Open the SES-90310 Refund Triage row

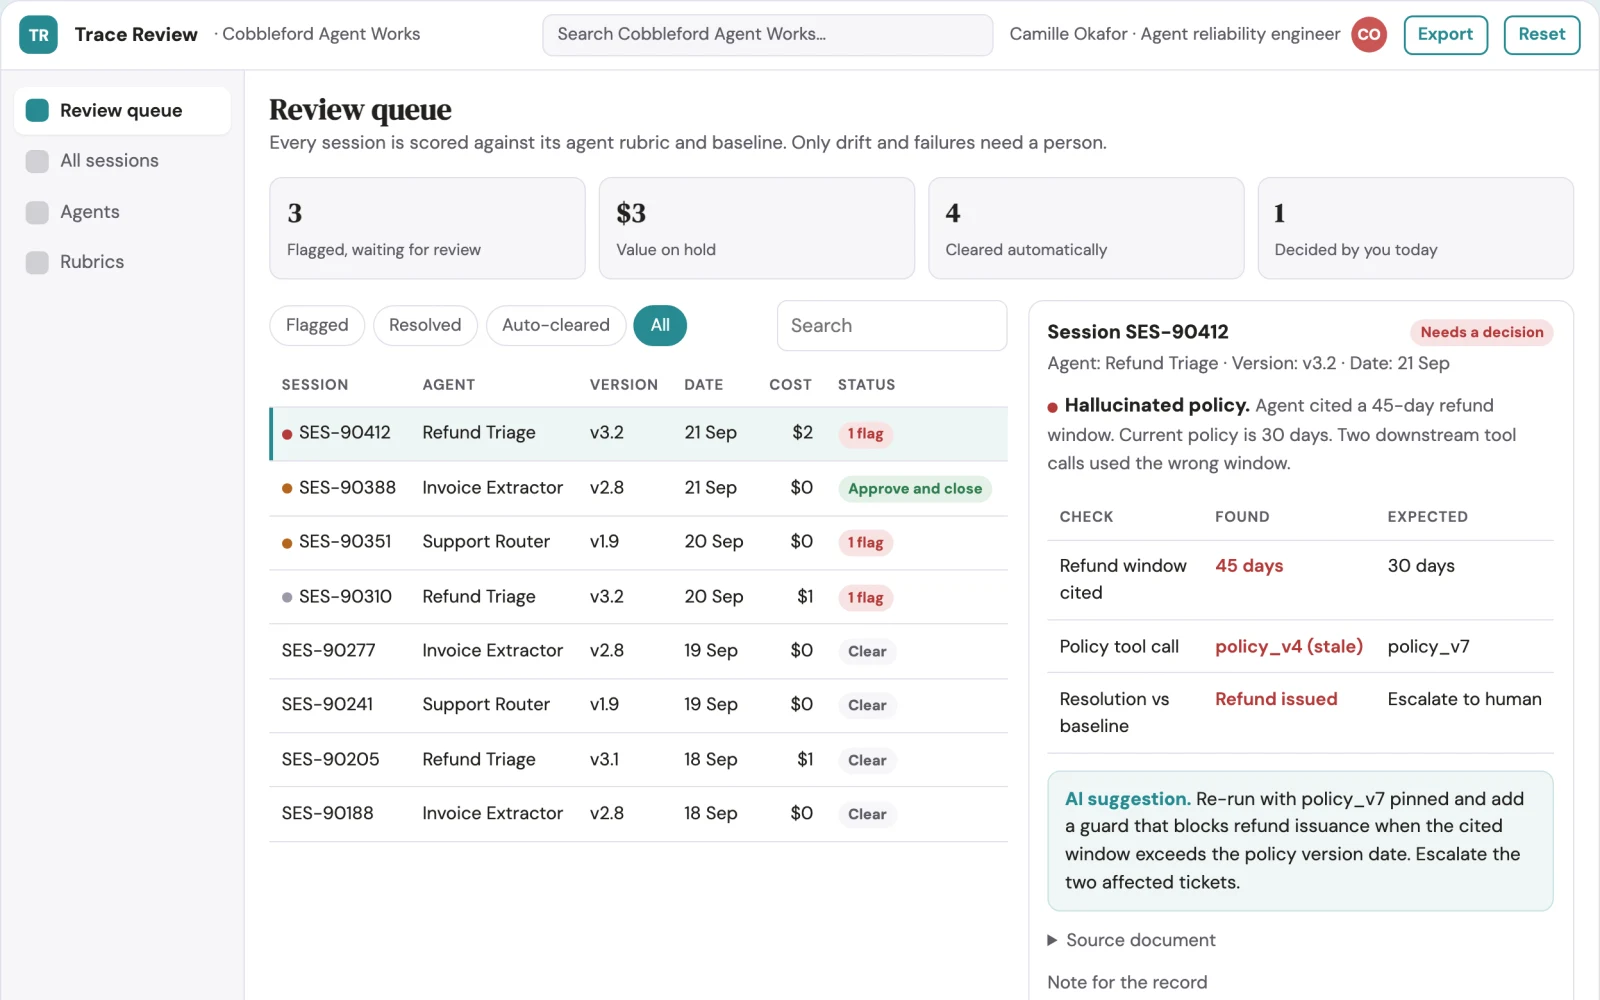(x=638, y=597)
